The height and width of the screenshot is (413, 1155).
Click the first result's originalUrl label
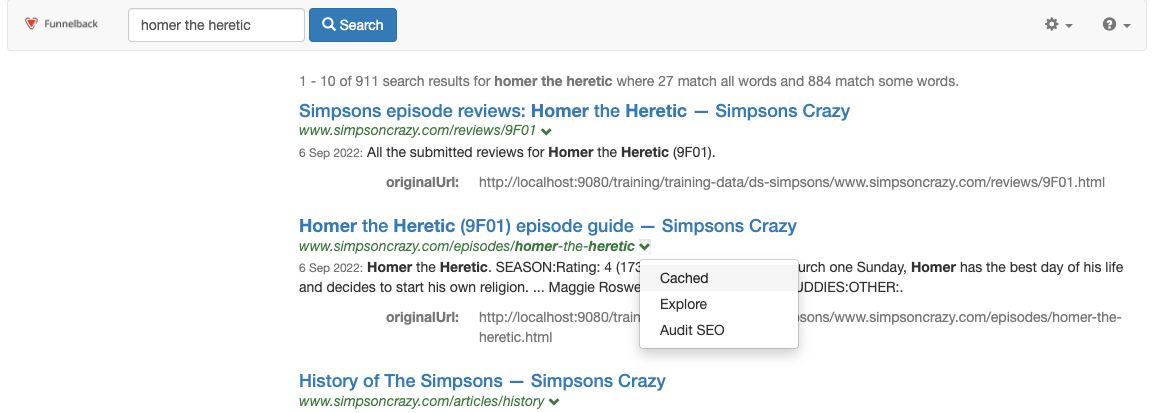point(422,182)
